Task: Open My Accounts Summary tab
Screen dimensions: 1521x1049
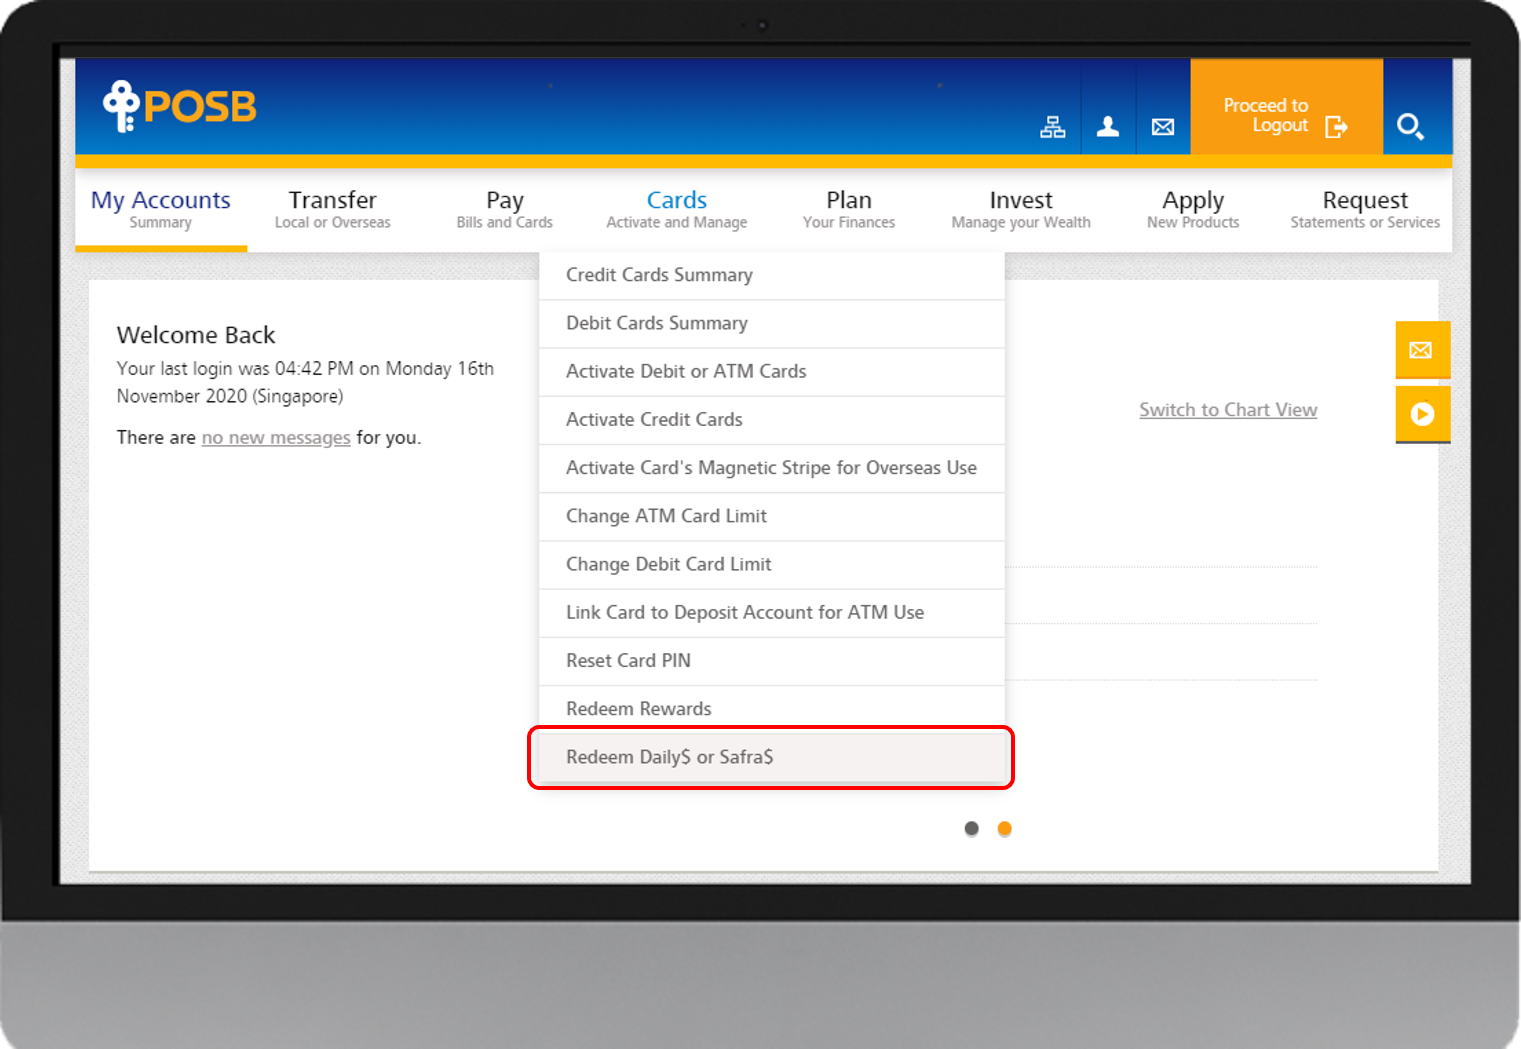Action: click(161, 209)
